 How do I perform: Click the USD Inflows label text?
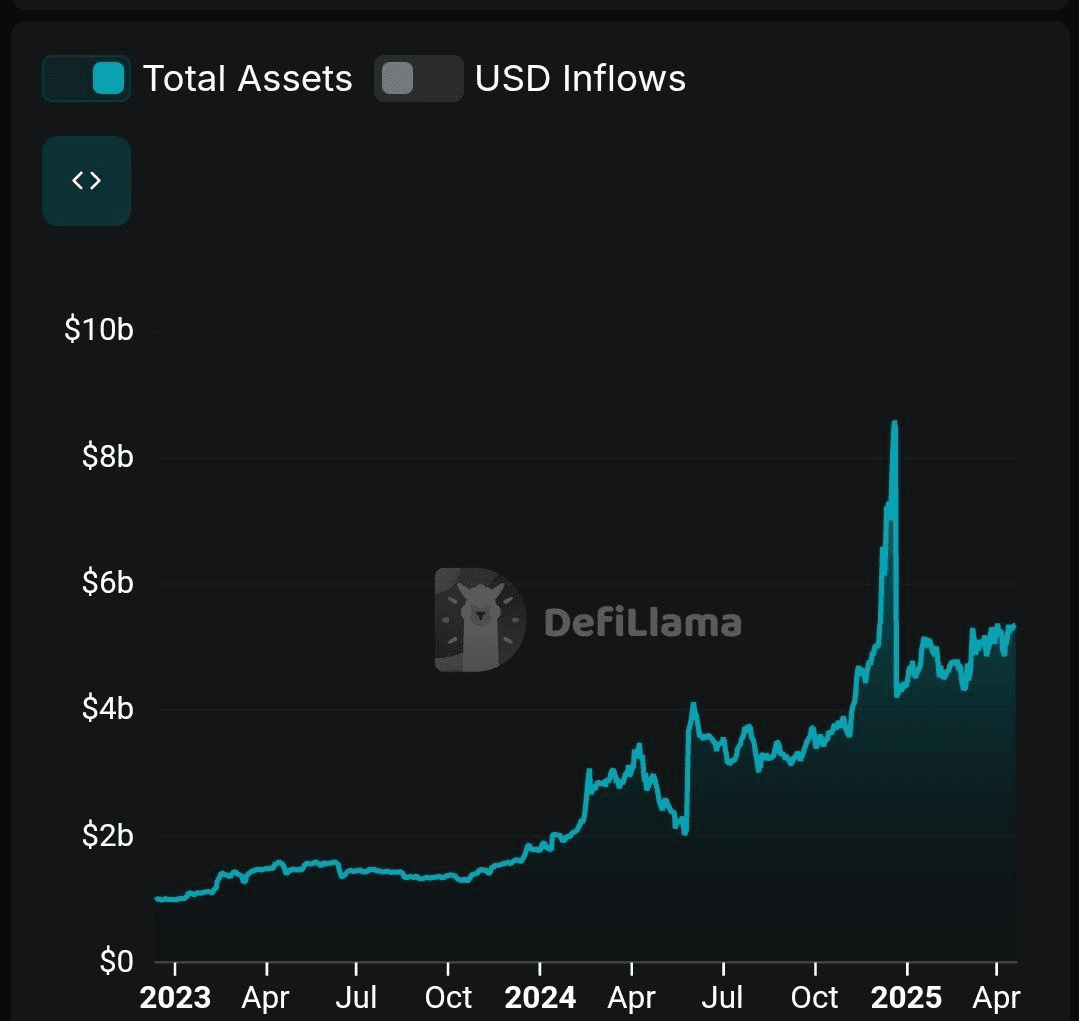(x=580, y=78)
